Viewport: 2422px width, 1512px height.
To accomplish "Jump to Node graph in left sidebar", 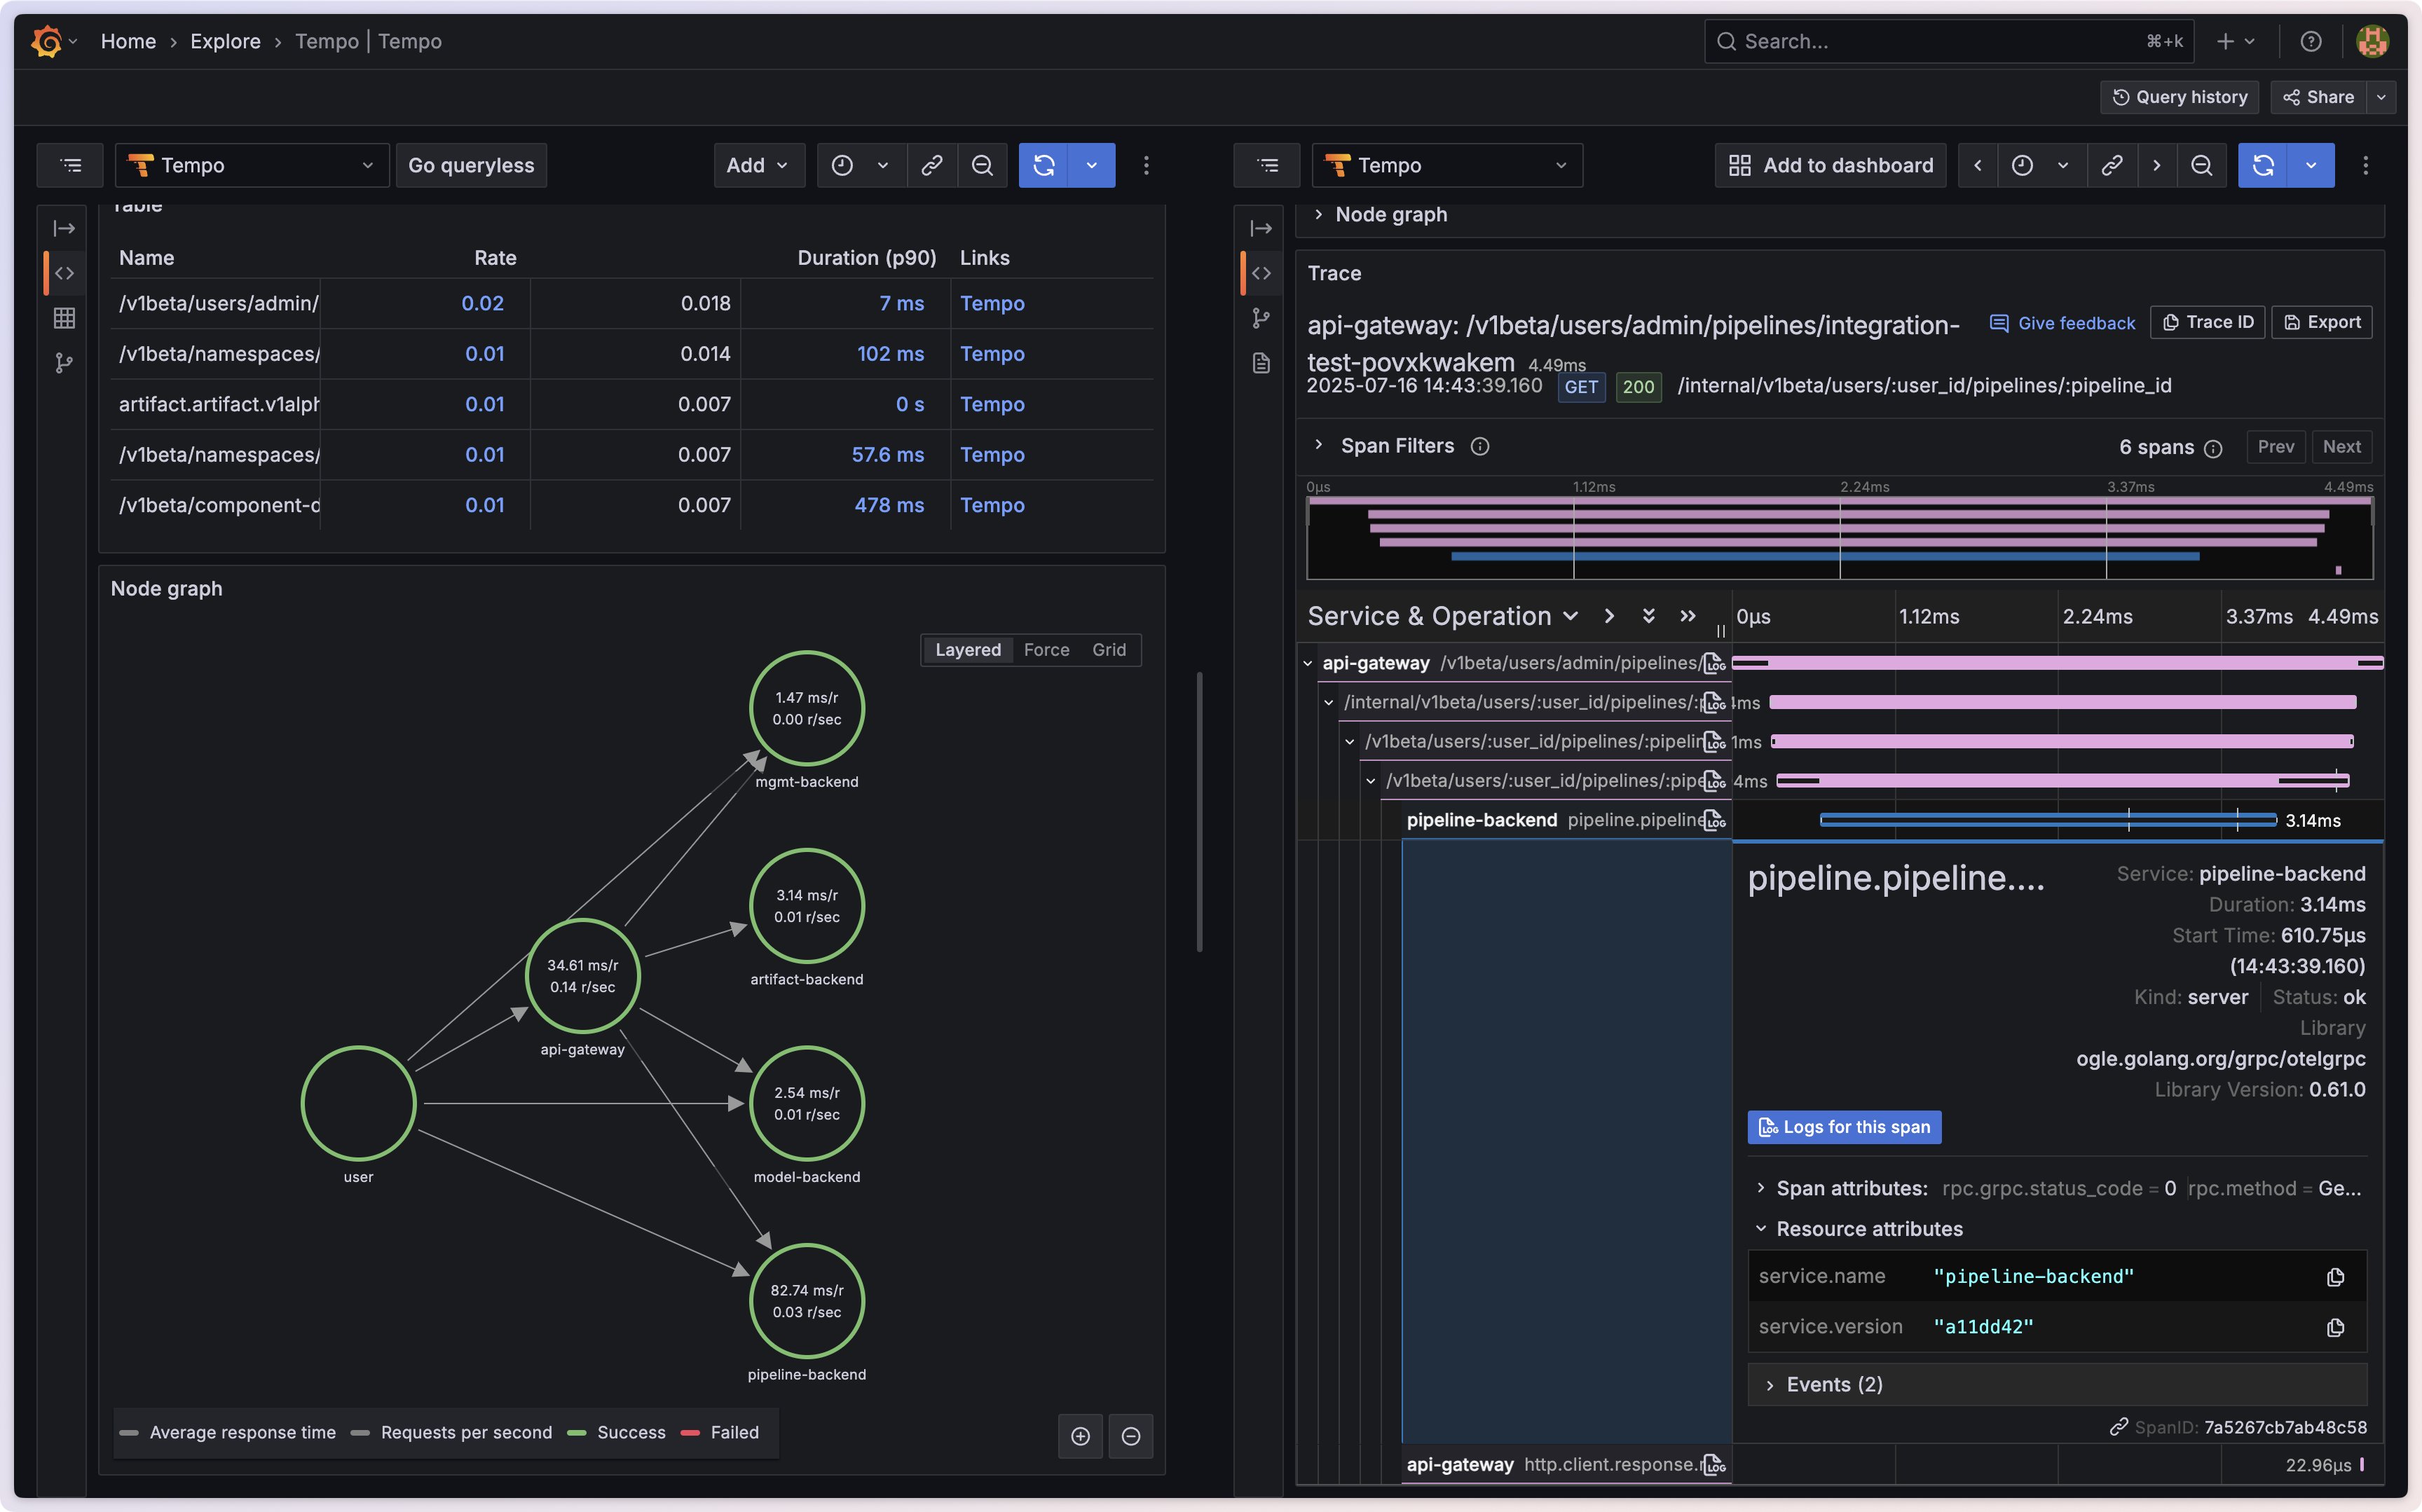I will 65,363.
